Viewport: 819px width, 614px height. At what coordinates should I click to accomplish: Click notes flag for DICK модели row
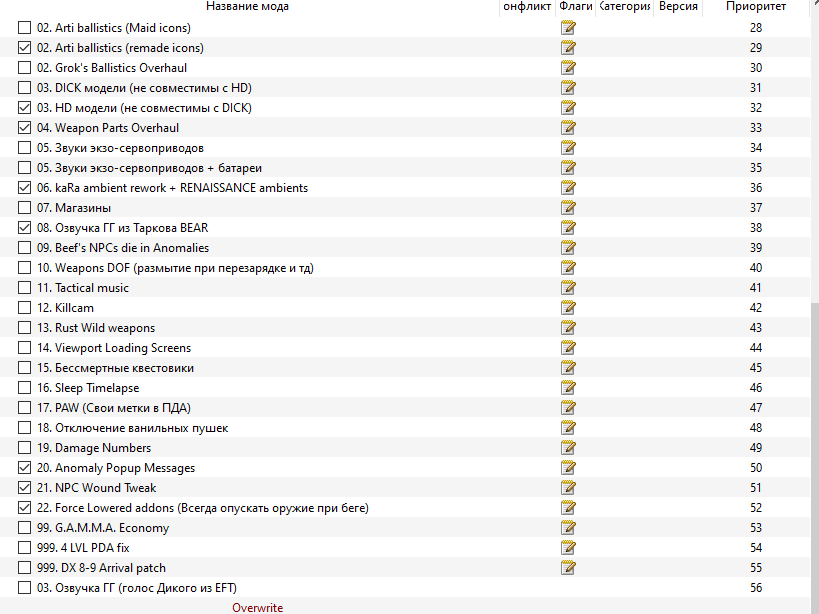pos(568,88)
